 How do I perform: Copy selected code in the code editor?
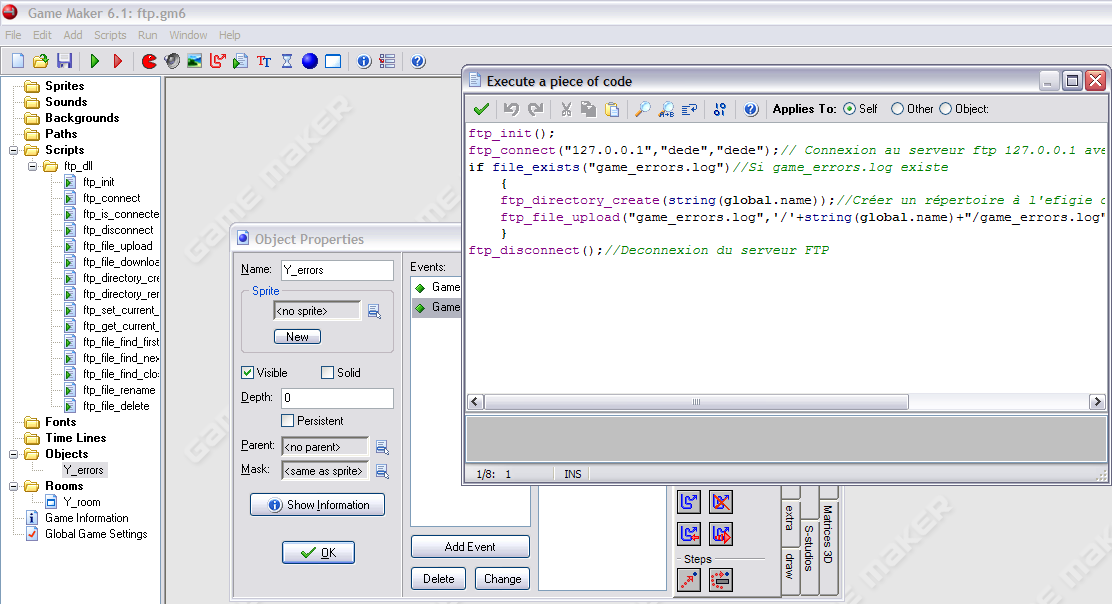(x=588, y=109)
